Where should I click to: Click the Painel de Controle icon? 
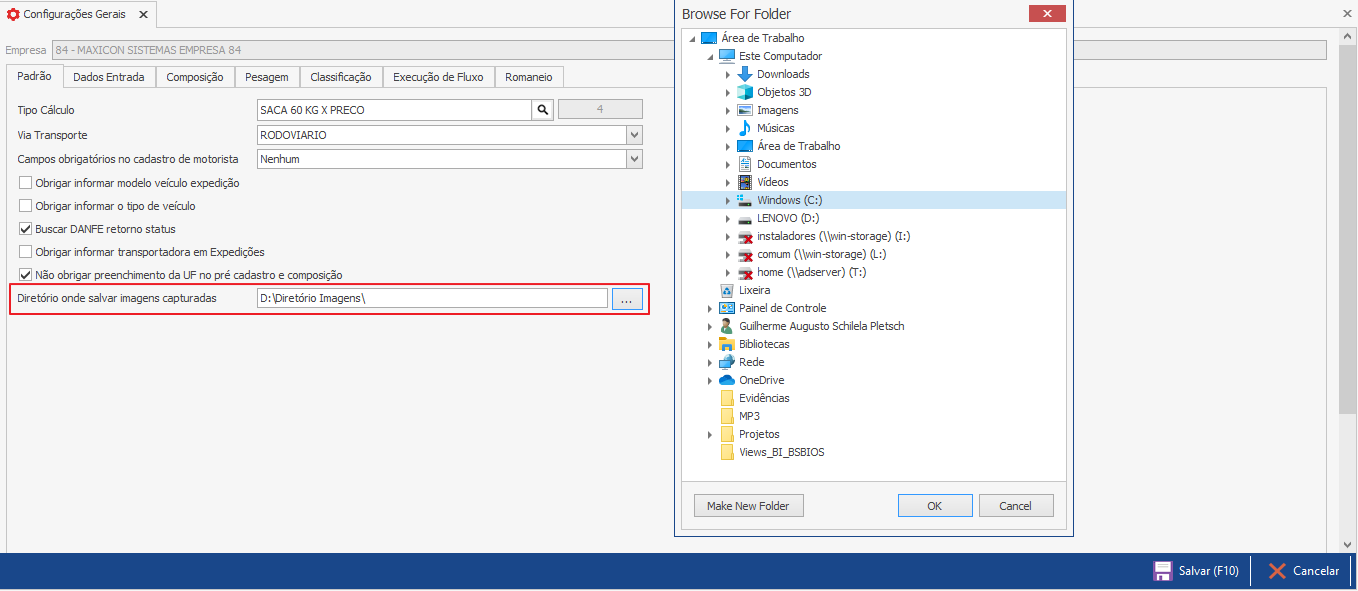(x=727, y=308)
